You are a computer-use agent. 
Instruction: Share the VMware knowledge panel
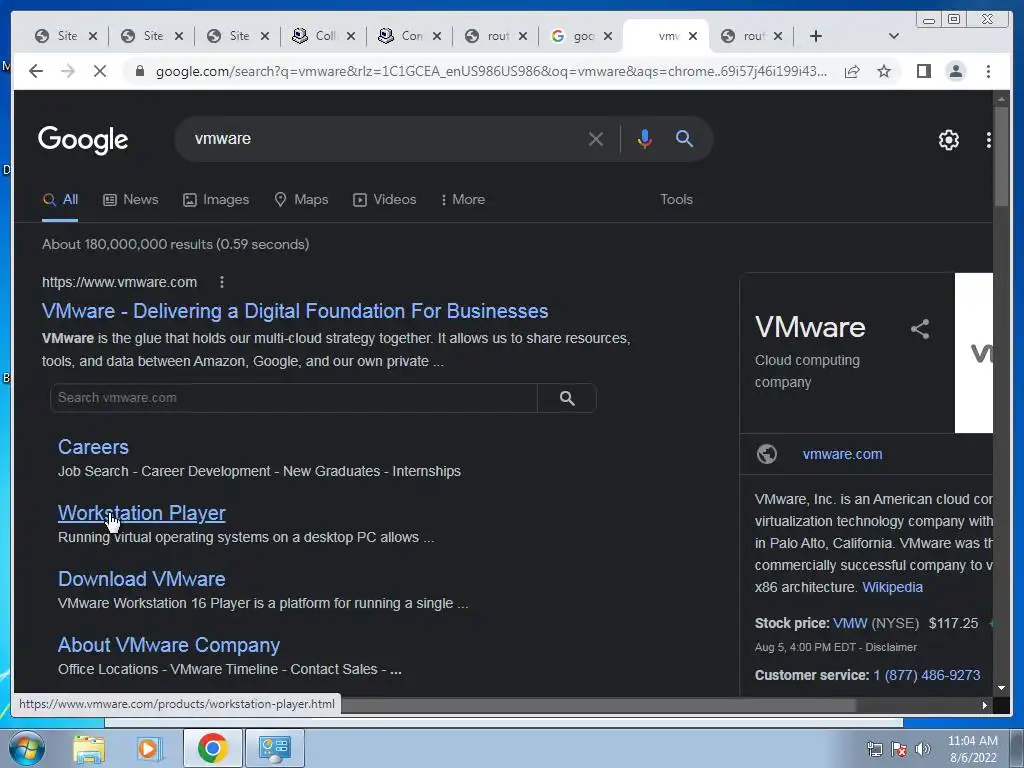click(x=920, y=328)
